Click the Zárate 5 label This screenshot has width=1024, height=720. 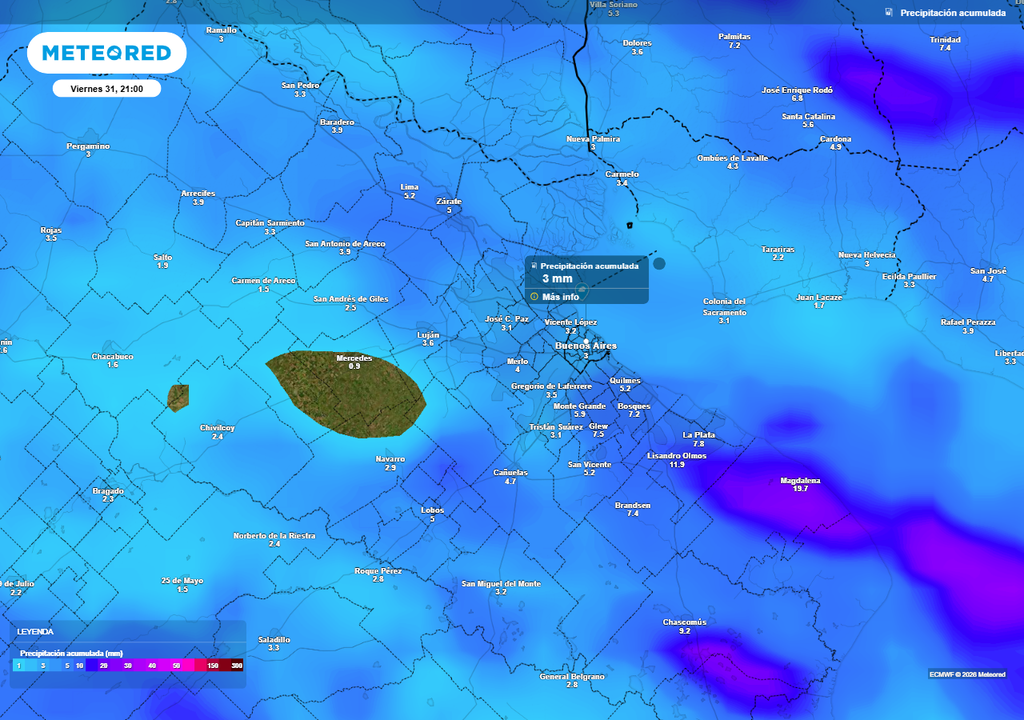(x=449, y=205)
